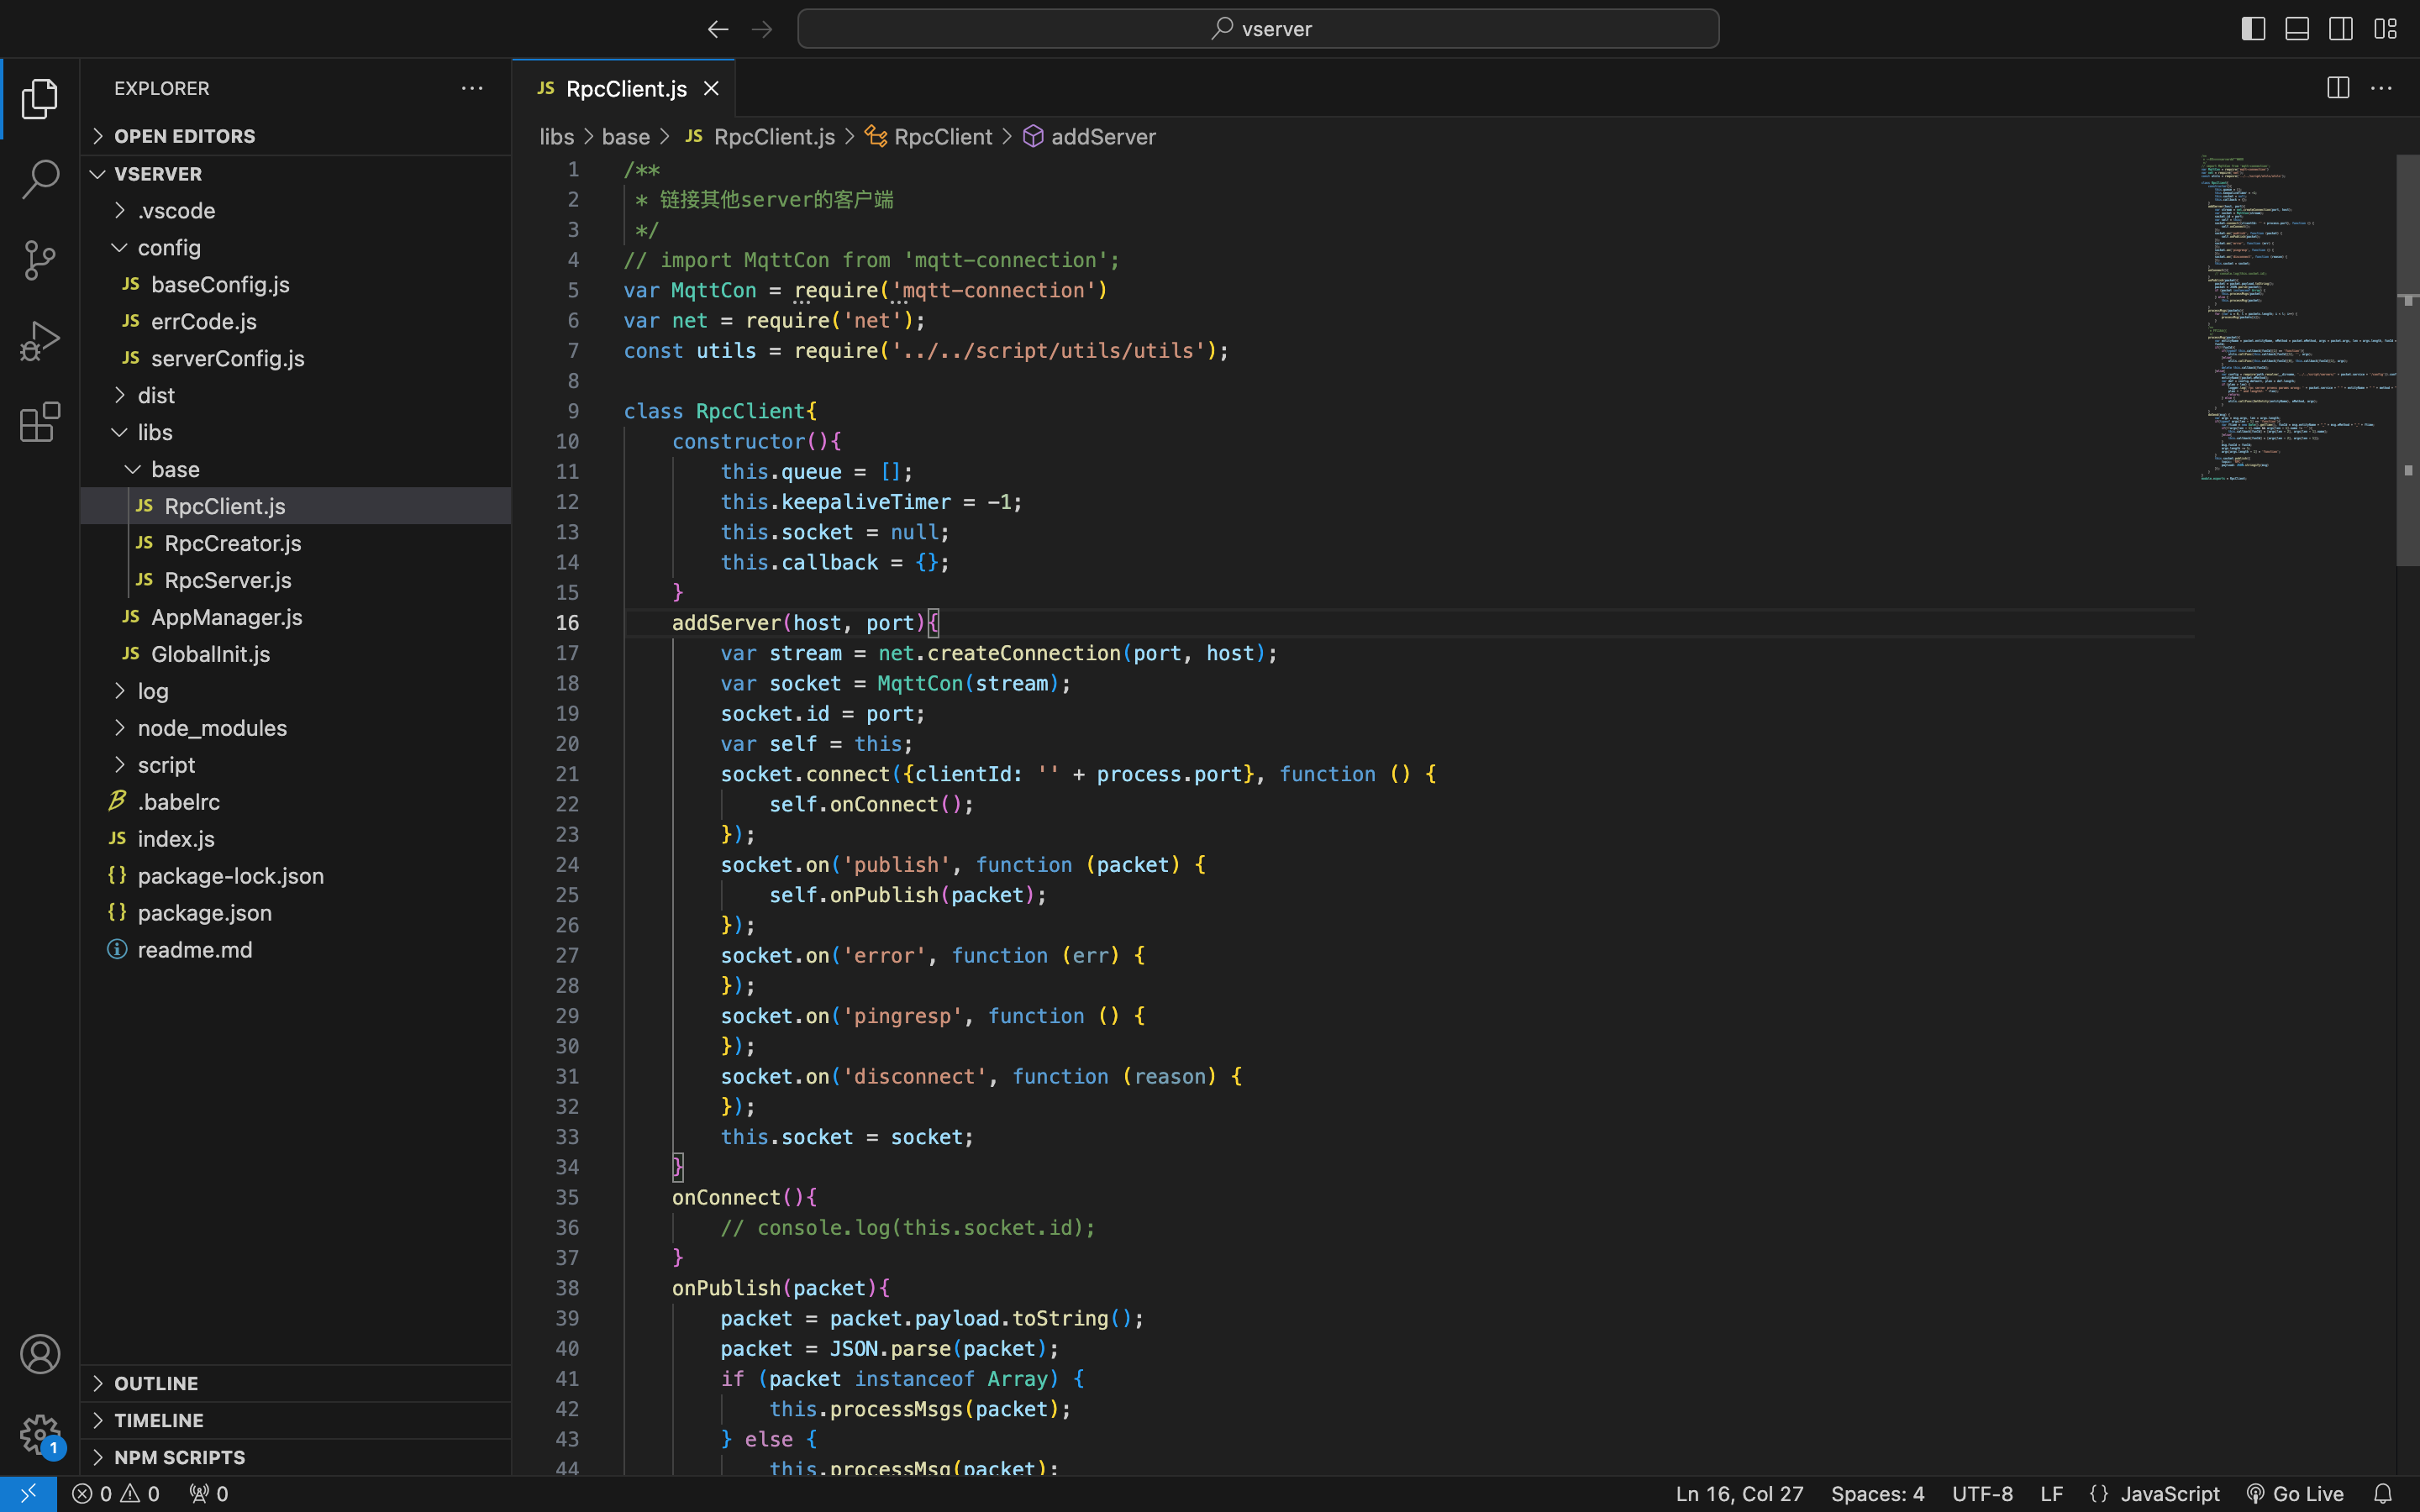Open the remote window indicator in status bar
This screenshot has height=1512, width=2420.
[x=28, y=1494]
